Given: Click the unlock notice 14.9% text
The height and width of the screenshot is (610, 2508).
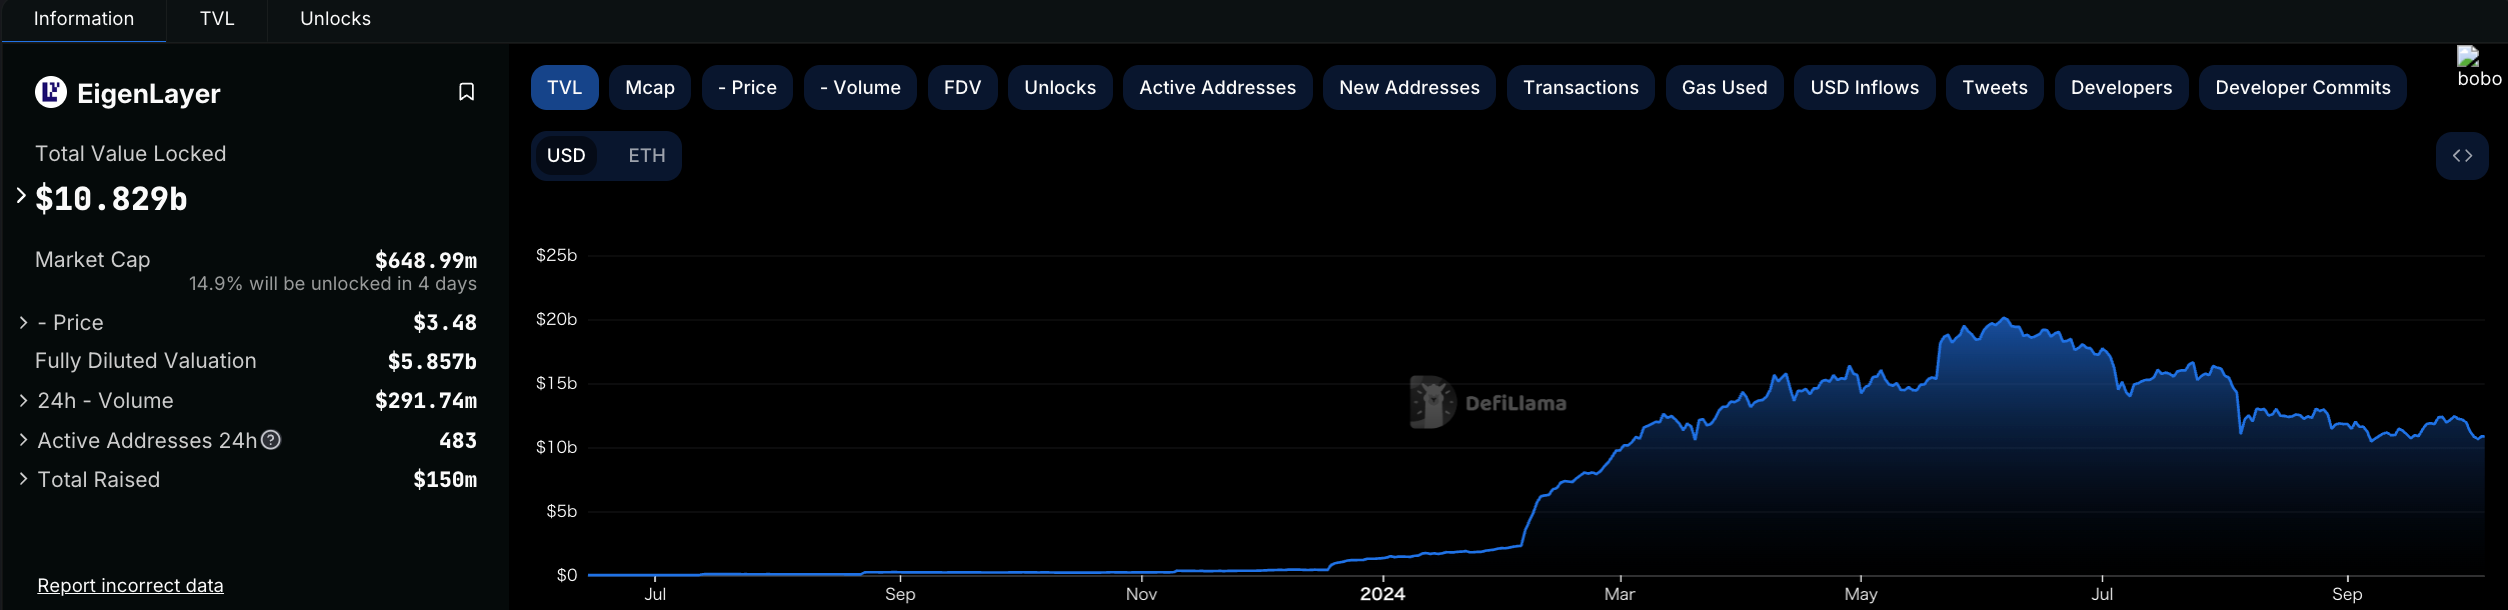Looking at the screenshot, I should pos(333,284).
